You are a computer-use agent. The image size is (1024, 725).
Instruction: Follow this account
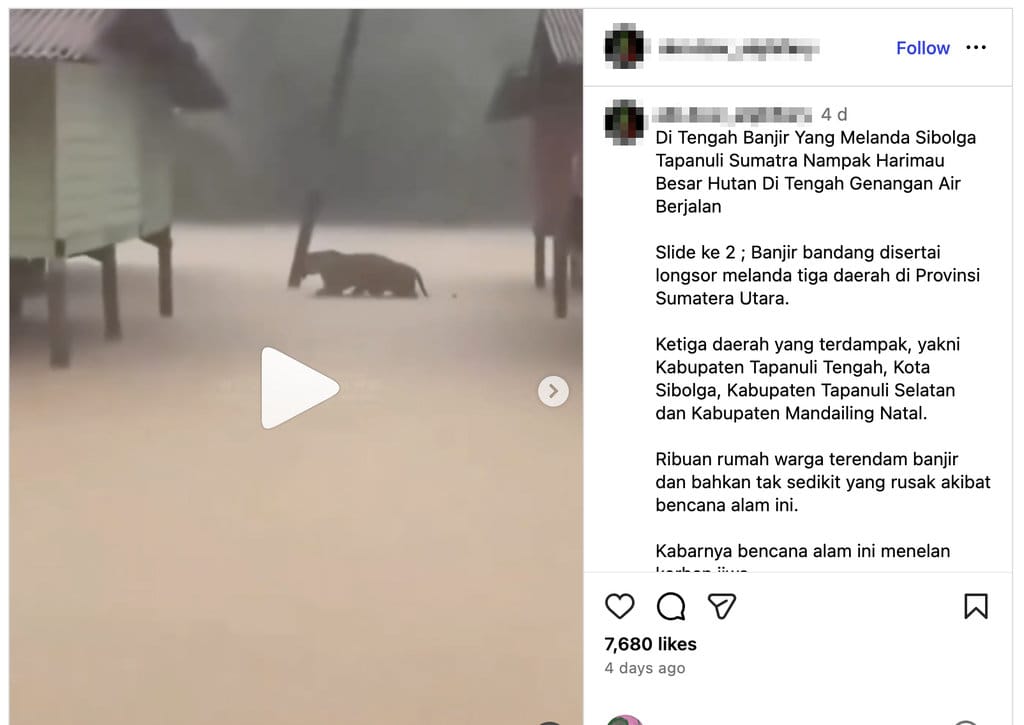click(922, 48)
